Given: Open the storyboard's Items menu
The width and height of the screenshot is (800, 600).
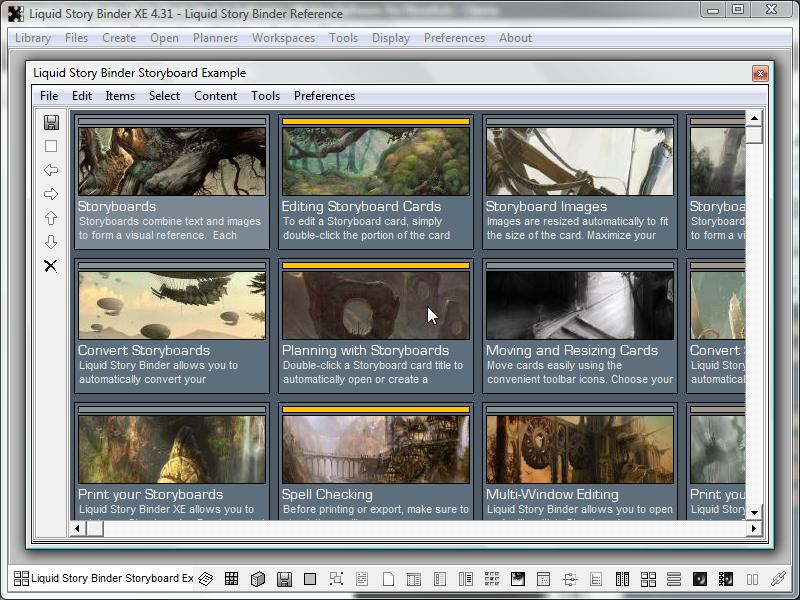Looking at the screenshot, I should 120,96.
